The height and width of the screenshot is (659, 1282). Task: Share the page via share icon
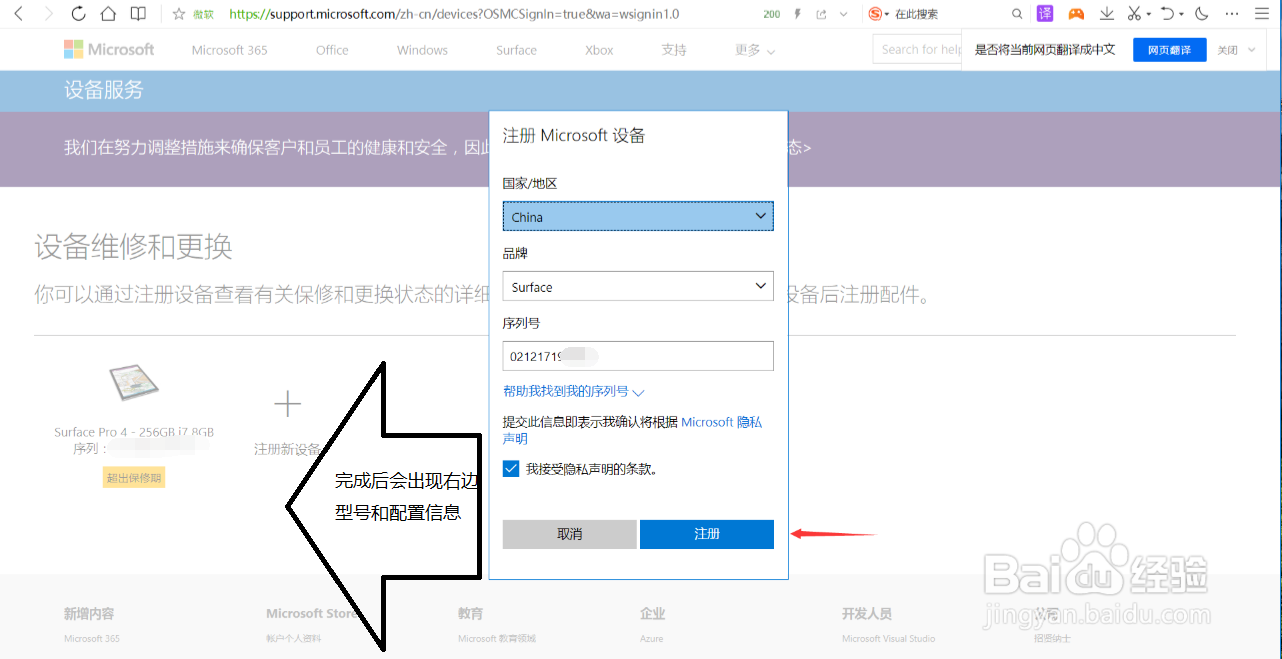tap(821, 14)
